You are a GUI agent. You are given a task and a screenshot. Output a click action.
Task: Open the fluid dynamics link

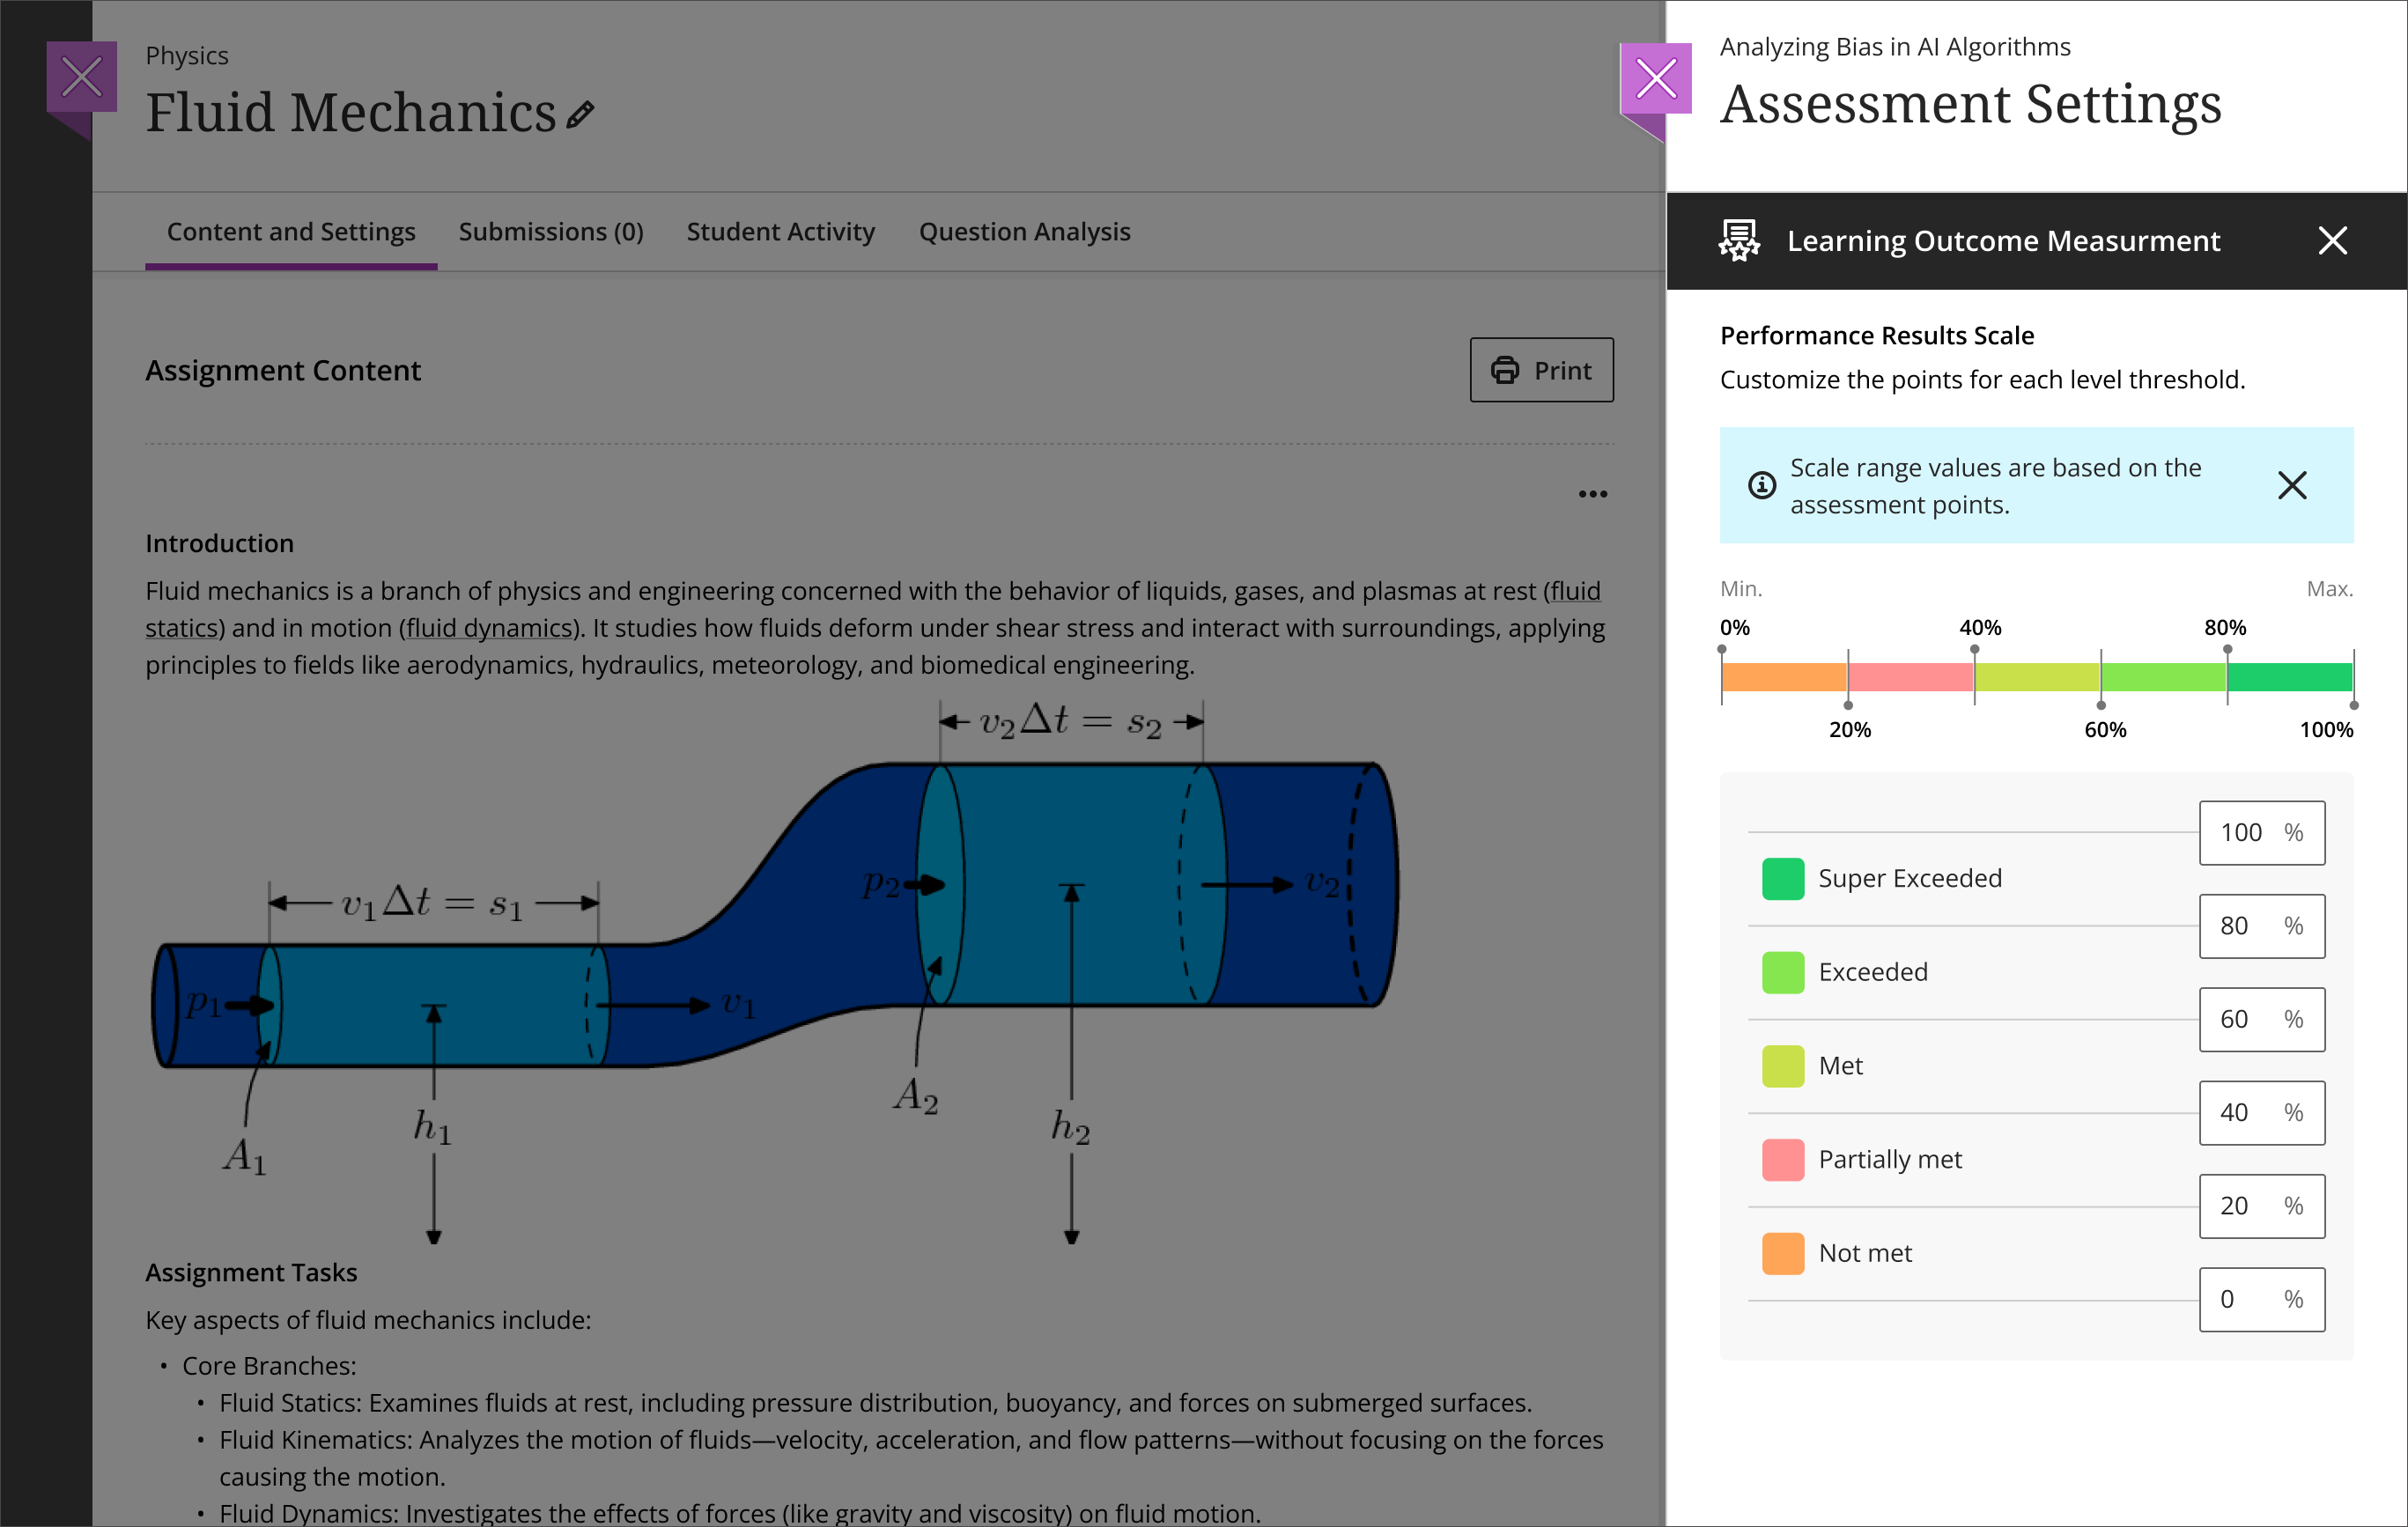[485, 627]
